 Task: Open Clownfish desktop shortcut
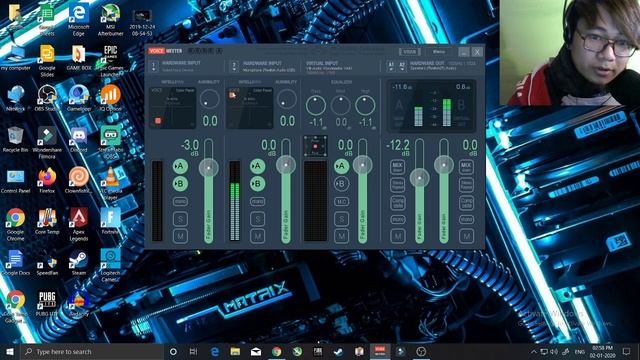coord(78,180)
